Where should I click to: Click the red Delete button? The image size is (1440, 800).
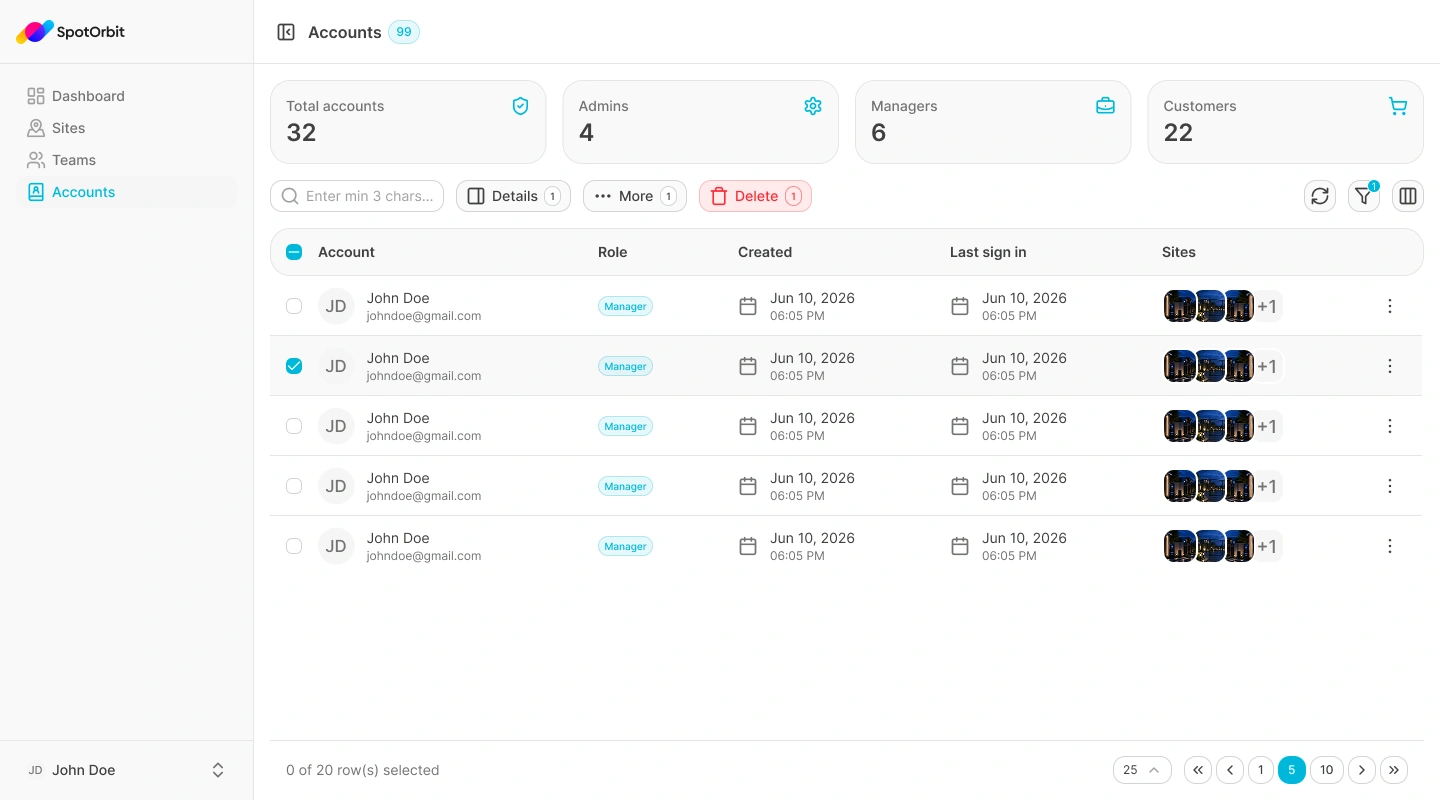tap(755, 196)
